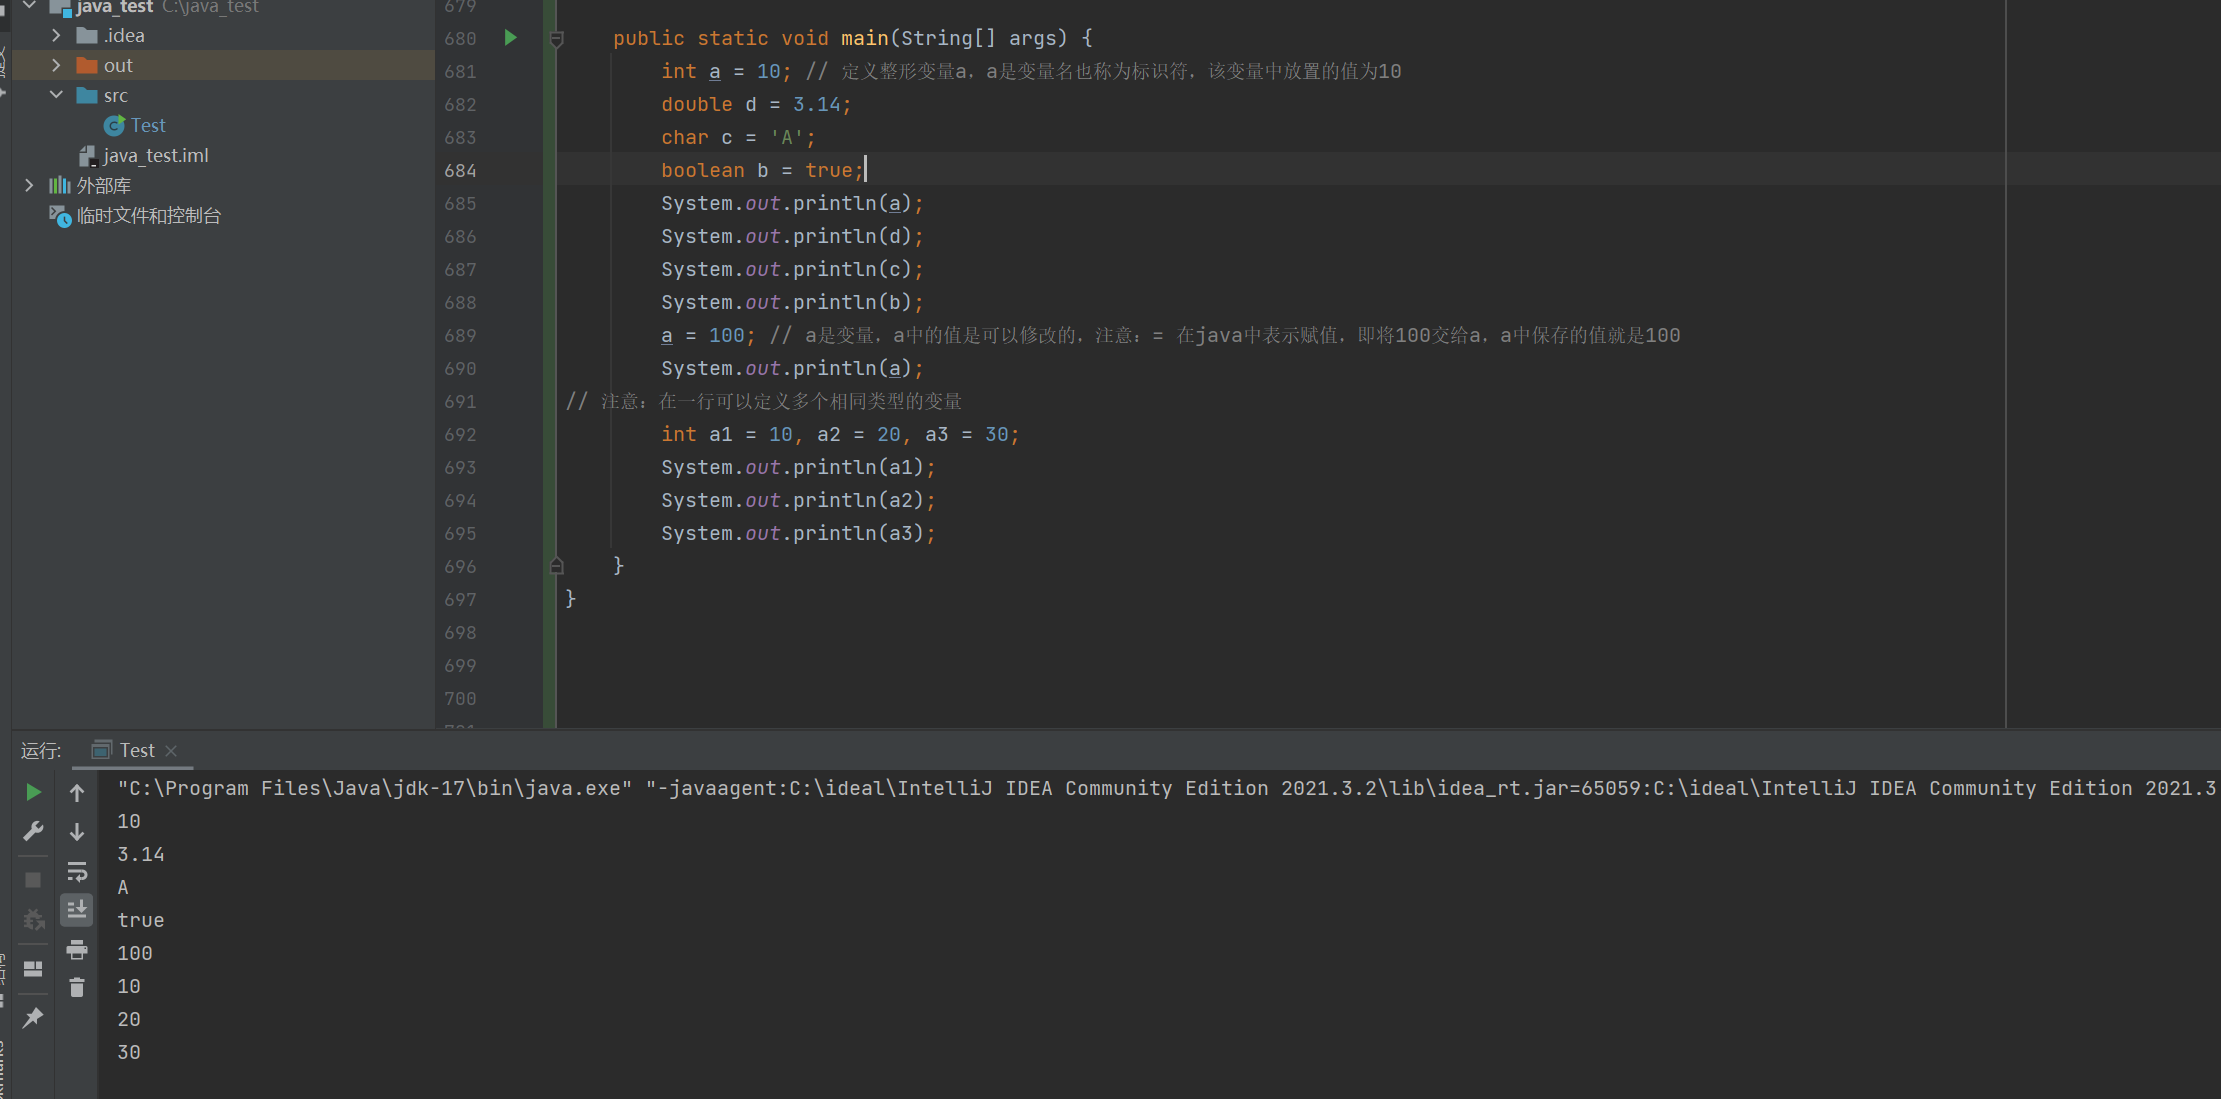The height and width of the screenshot is (1099, 2221).
Task: Select the src folder row
Action: (223, 95)
